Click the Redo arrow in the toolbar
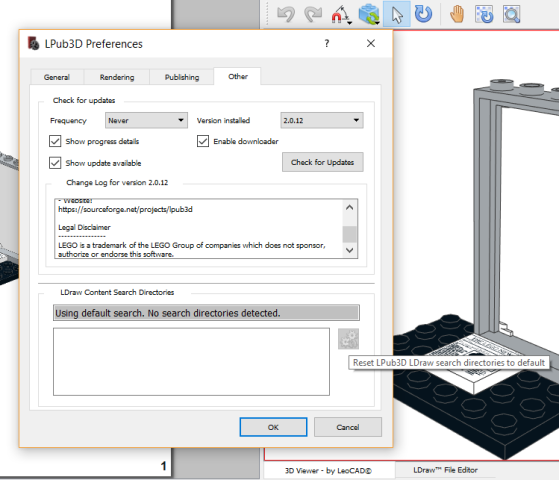 click(313, 14)
